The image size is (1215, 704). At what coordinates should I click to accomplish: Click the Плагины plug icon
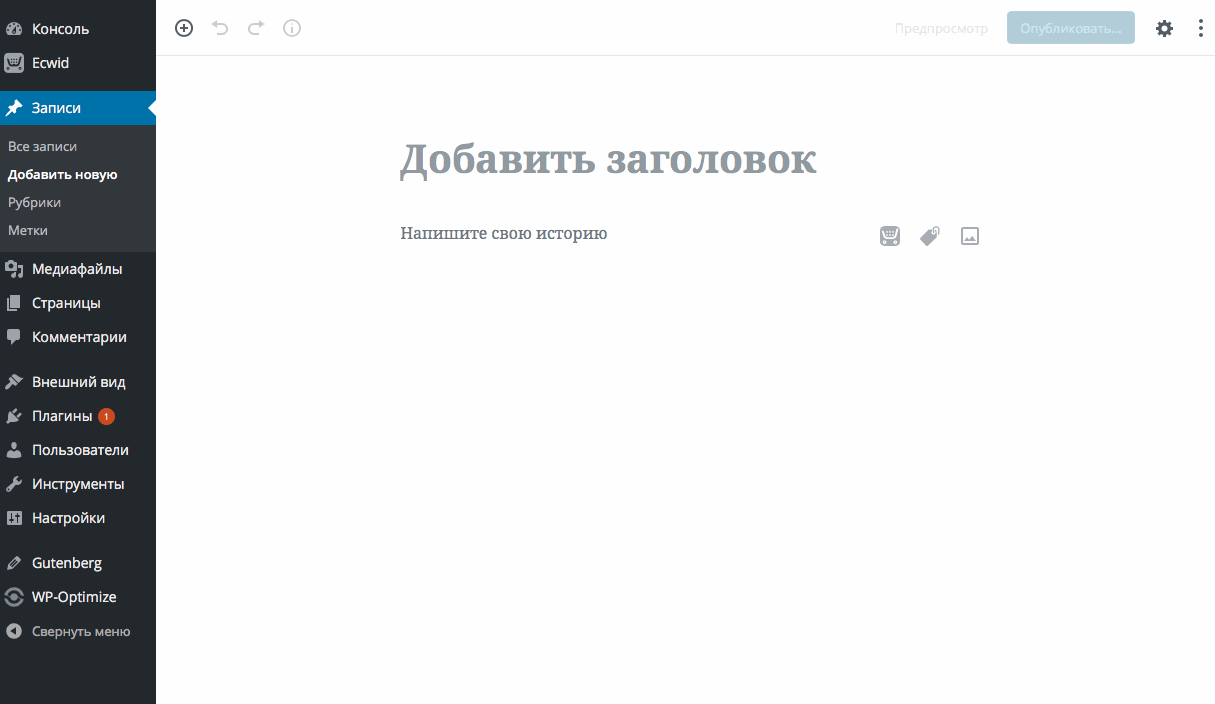[14, 416]
